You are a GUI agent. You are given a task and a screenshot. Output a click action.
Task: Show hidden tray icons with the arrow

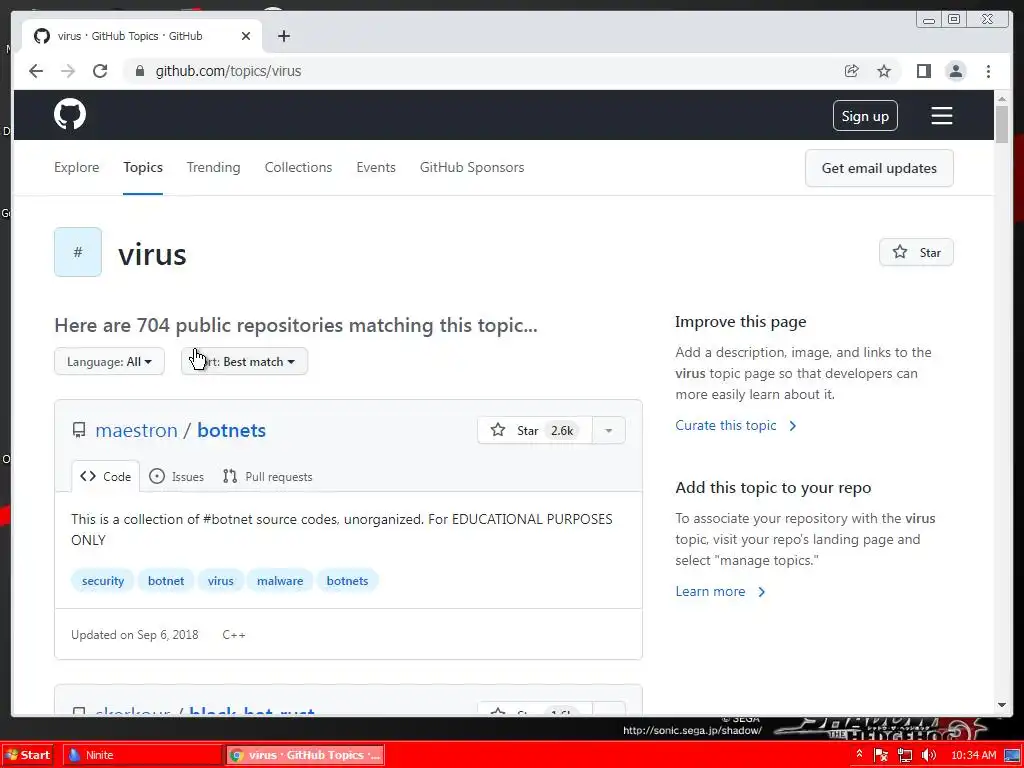(x=859, y=755)
